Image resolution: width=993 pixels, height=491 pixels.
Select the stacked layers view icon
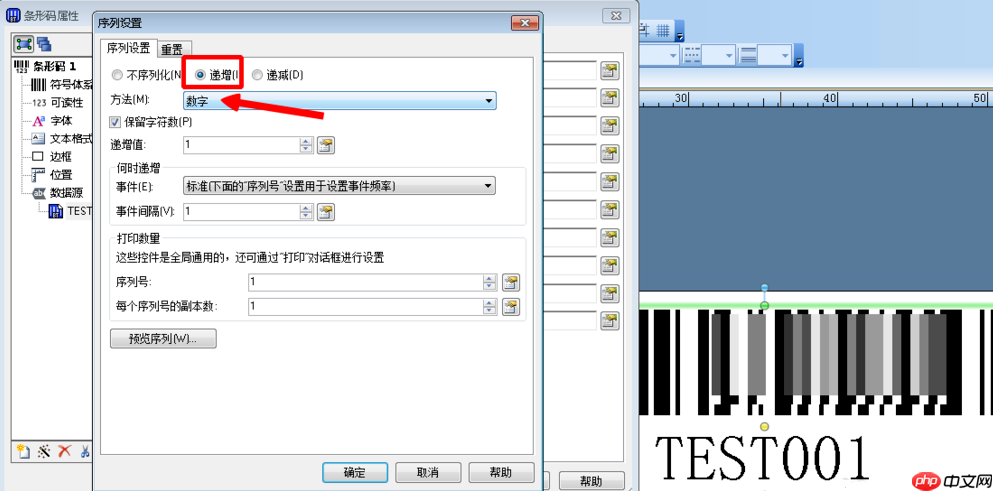(x=44, y=44)
